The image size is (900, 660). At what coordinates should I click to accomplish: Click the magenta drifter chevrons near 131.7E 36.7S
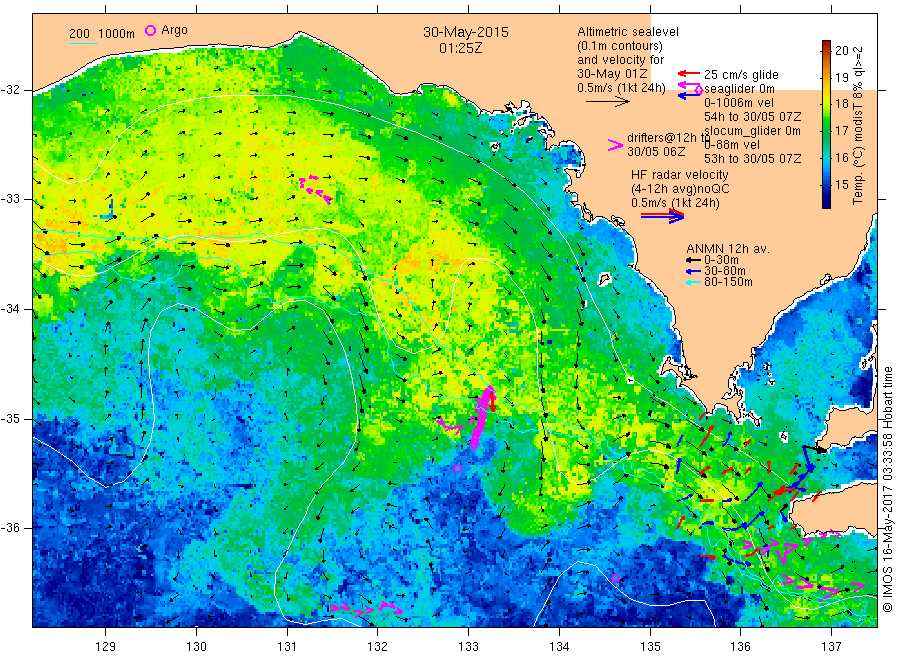pos(366,608)
